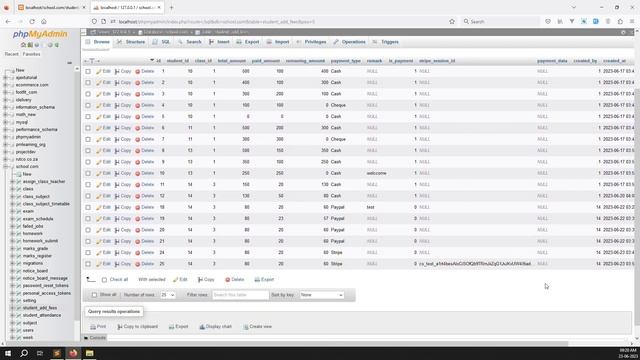
Task: Open the Firefox icon in the taskbar
Action: (x=73, y=353)
